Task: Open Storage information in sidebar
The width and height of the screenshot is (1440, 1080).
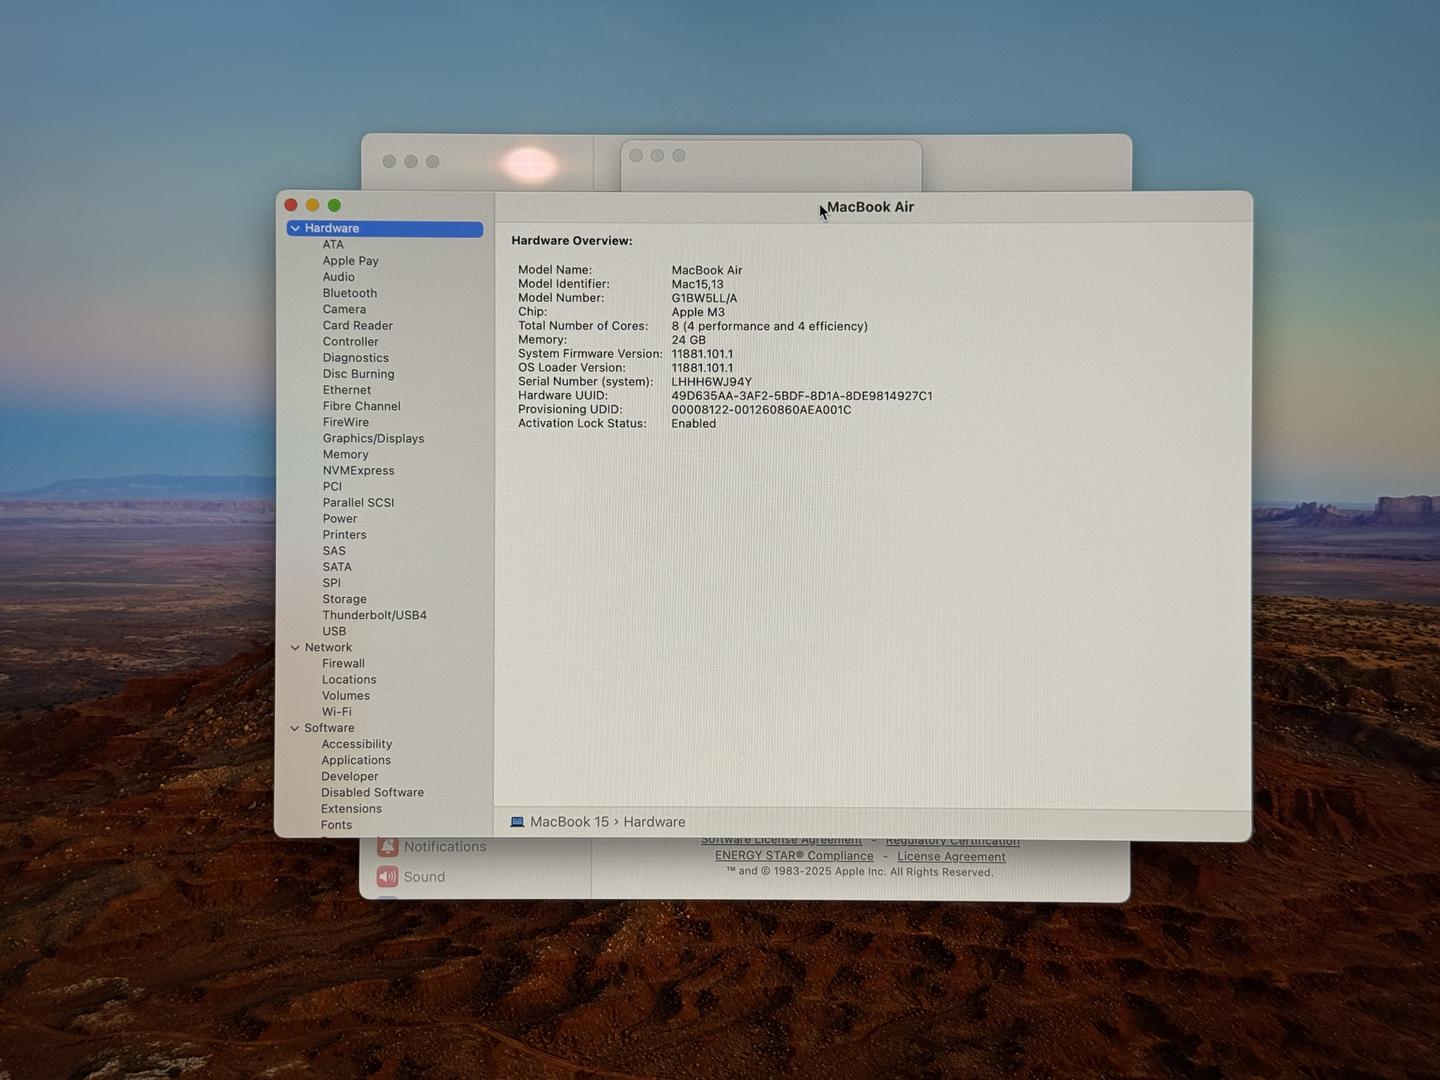Action: [344, 599]
